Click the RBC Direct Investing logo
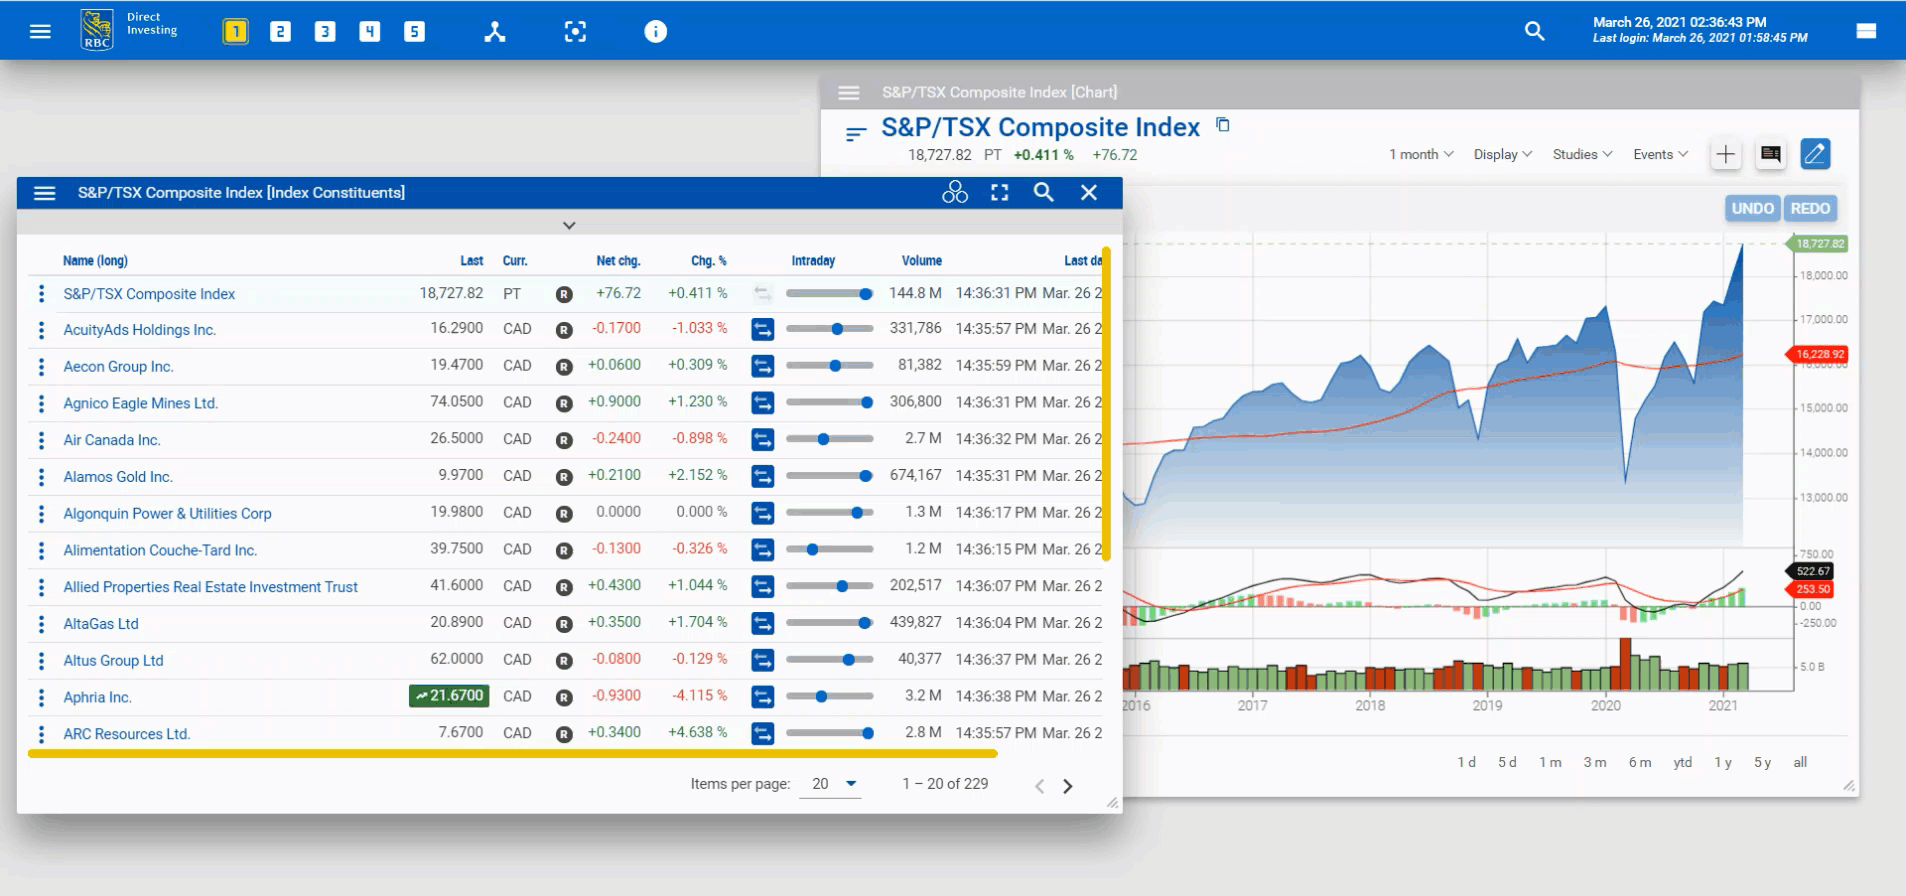The image size is (1906, 896). tap(129, 30)
